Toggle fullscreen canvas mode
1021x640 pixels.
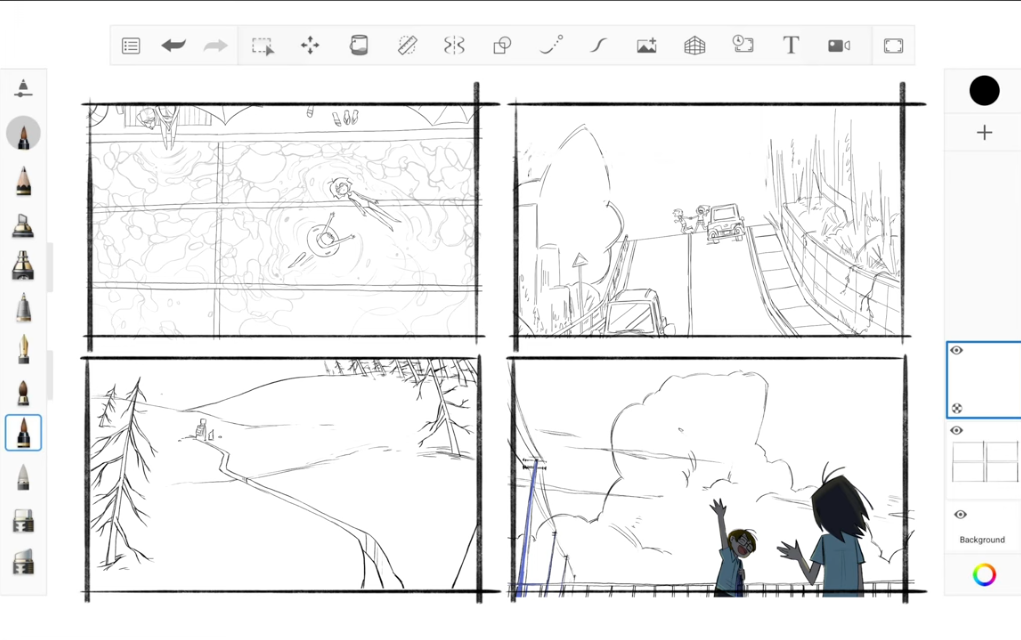[893, 46]
